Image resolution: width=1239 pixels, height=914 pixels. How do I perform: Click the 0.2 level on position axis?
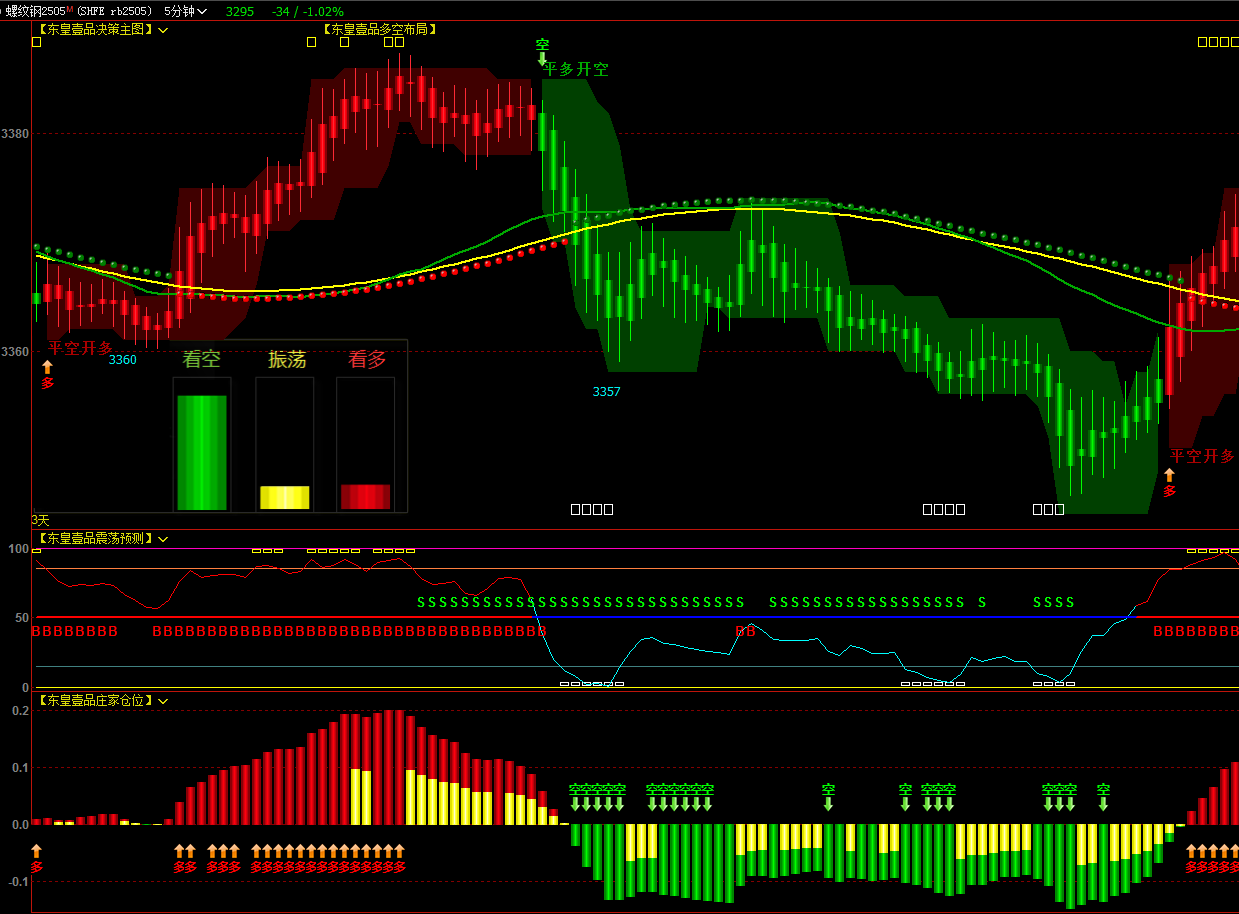pyautogui.click(x=20, y=711)
